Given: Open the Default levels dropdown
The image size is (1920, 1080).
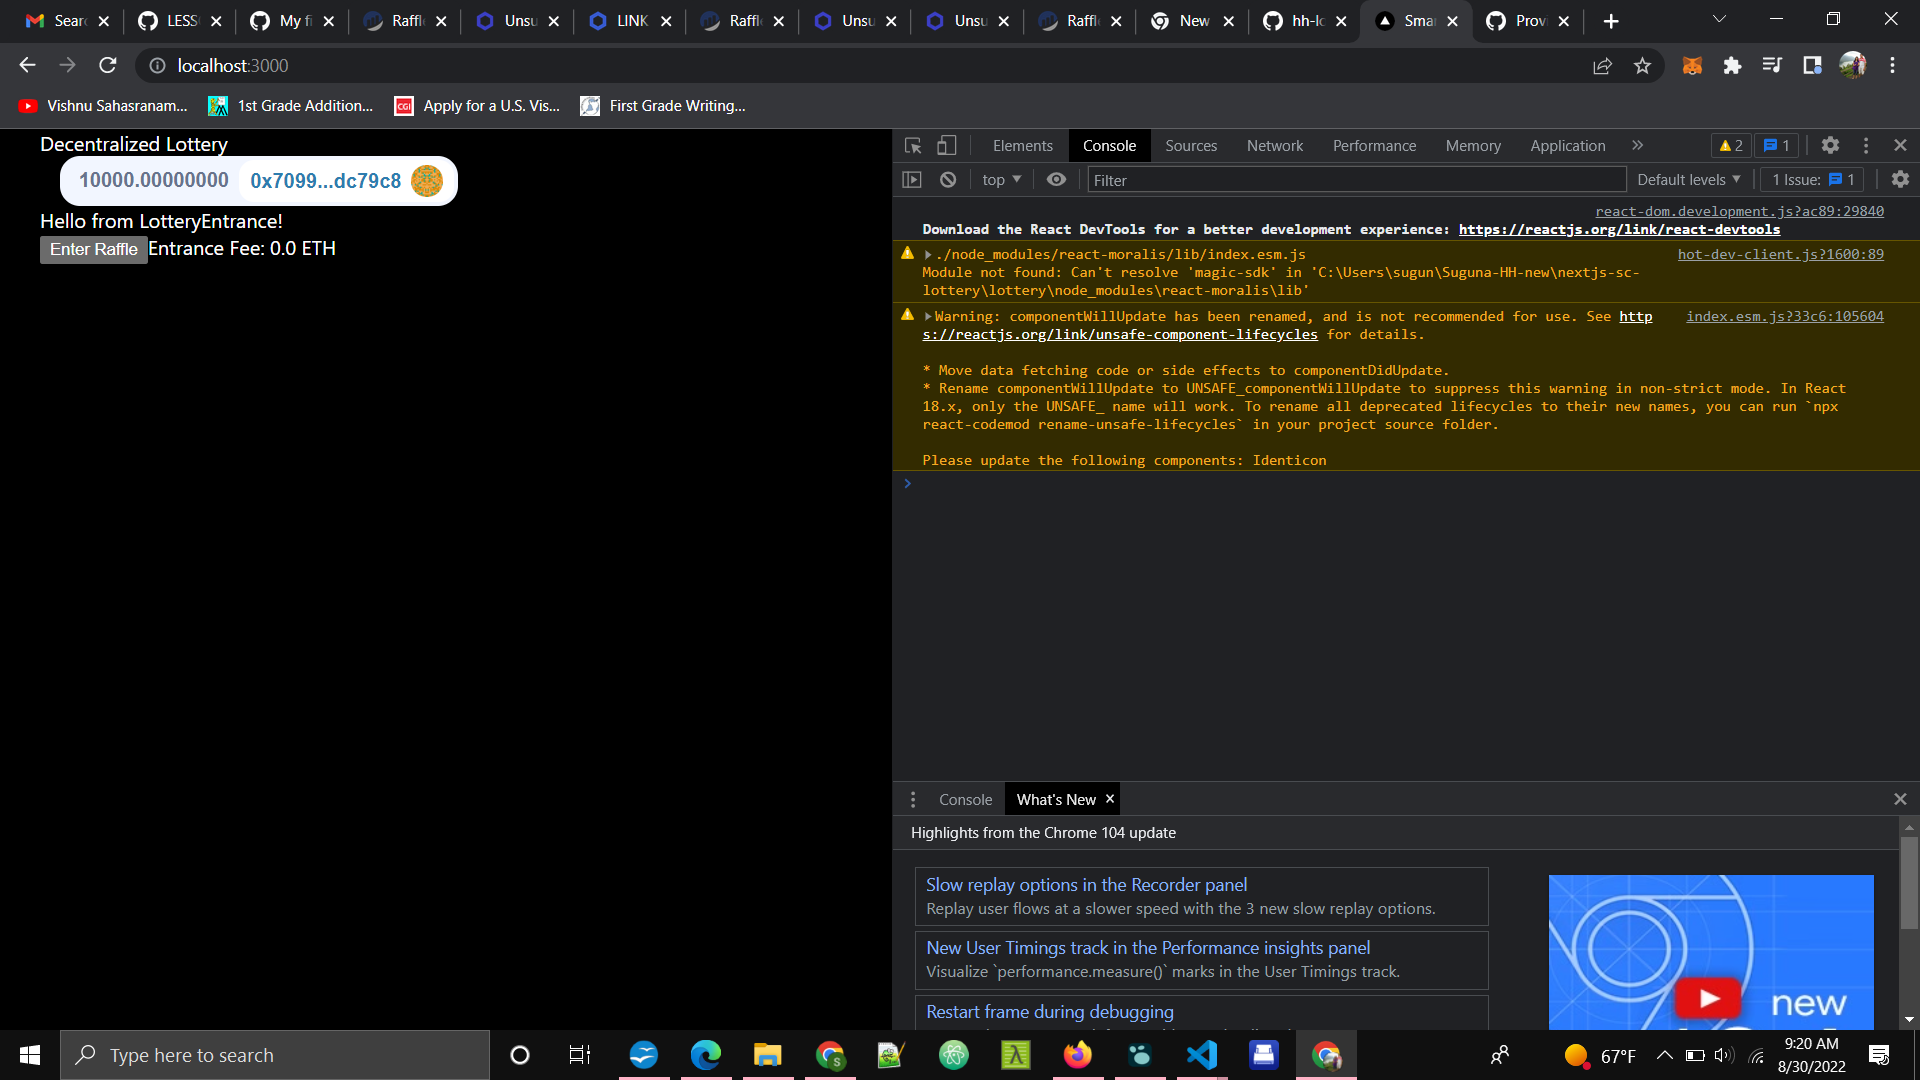Looking at the screenshot, I should pos(1688,179).
